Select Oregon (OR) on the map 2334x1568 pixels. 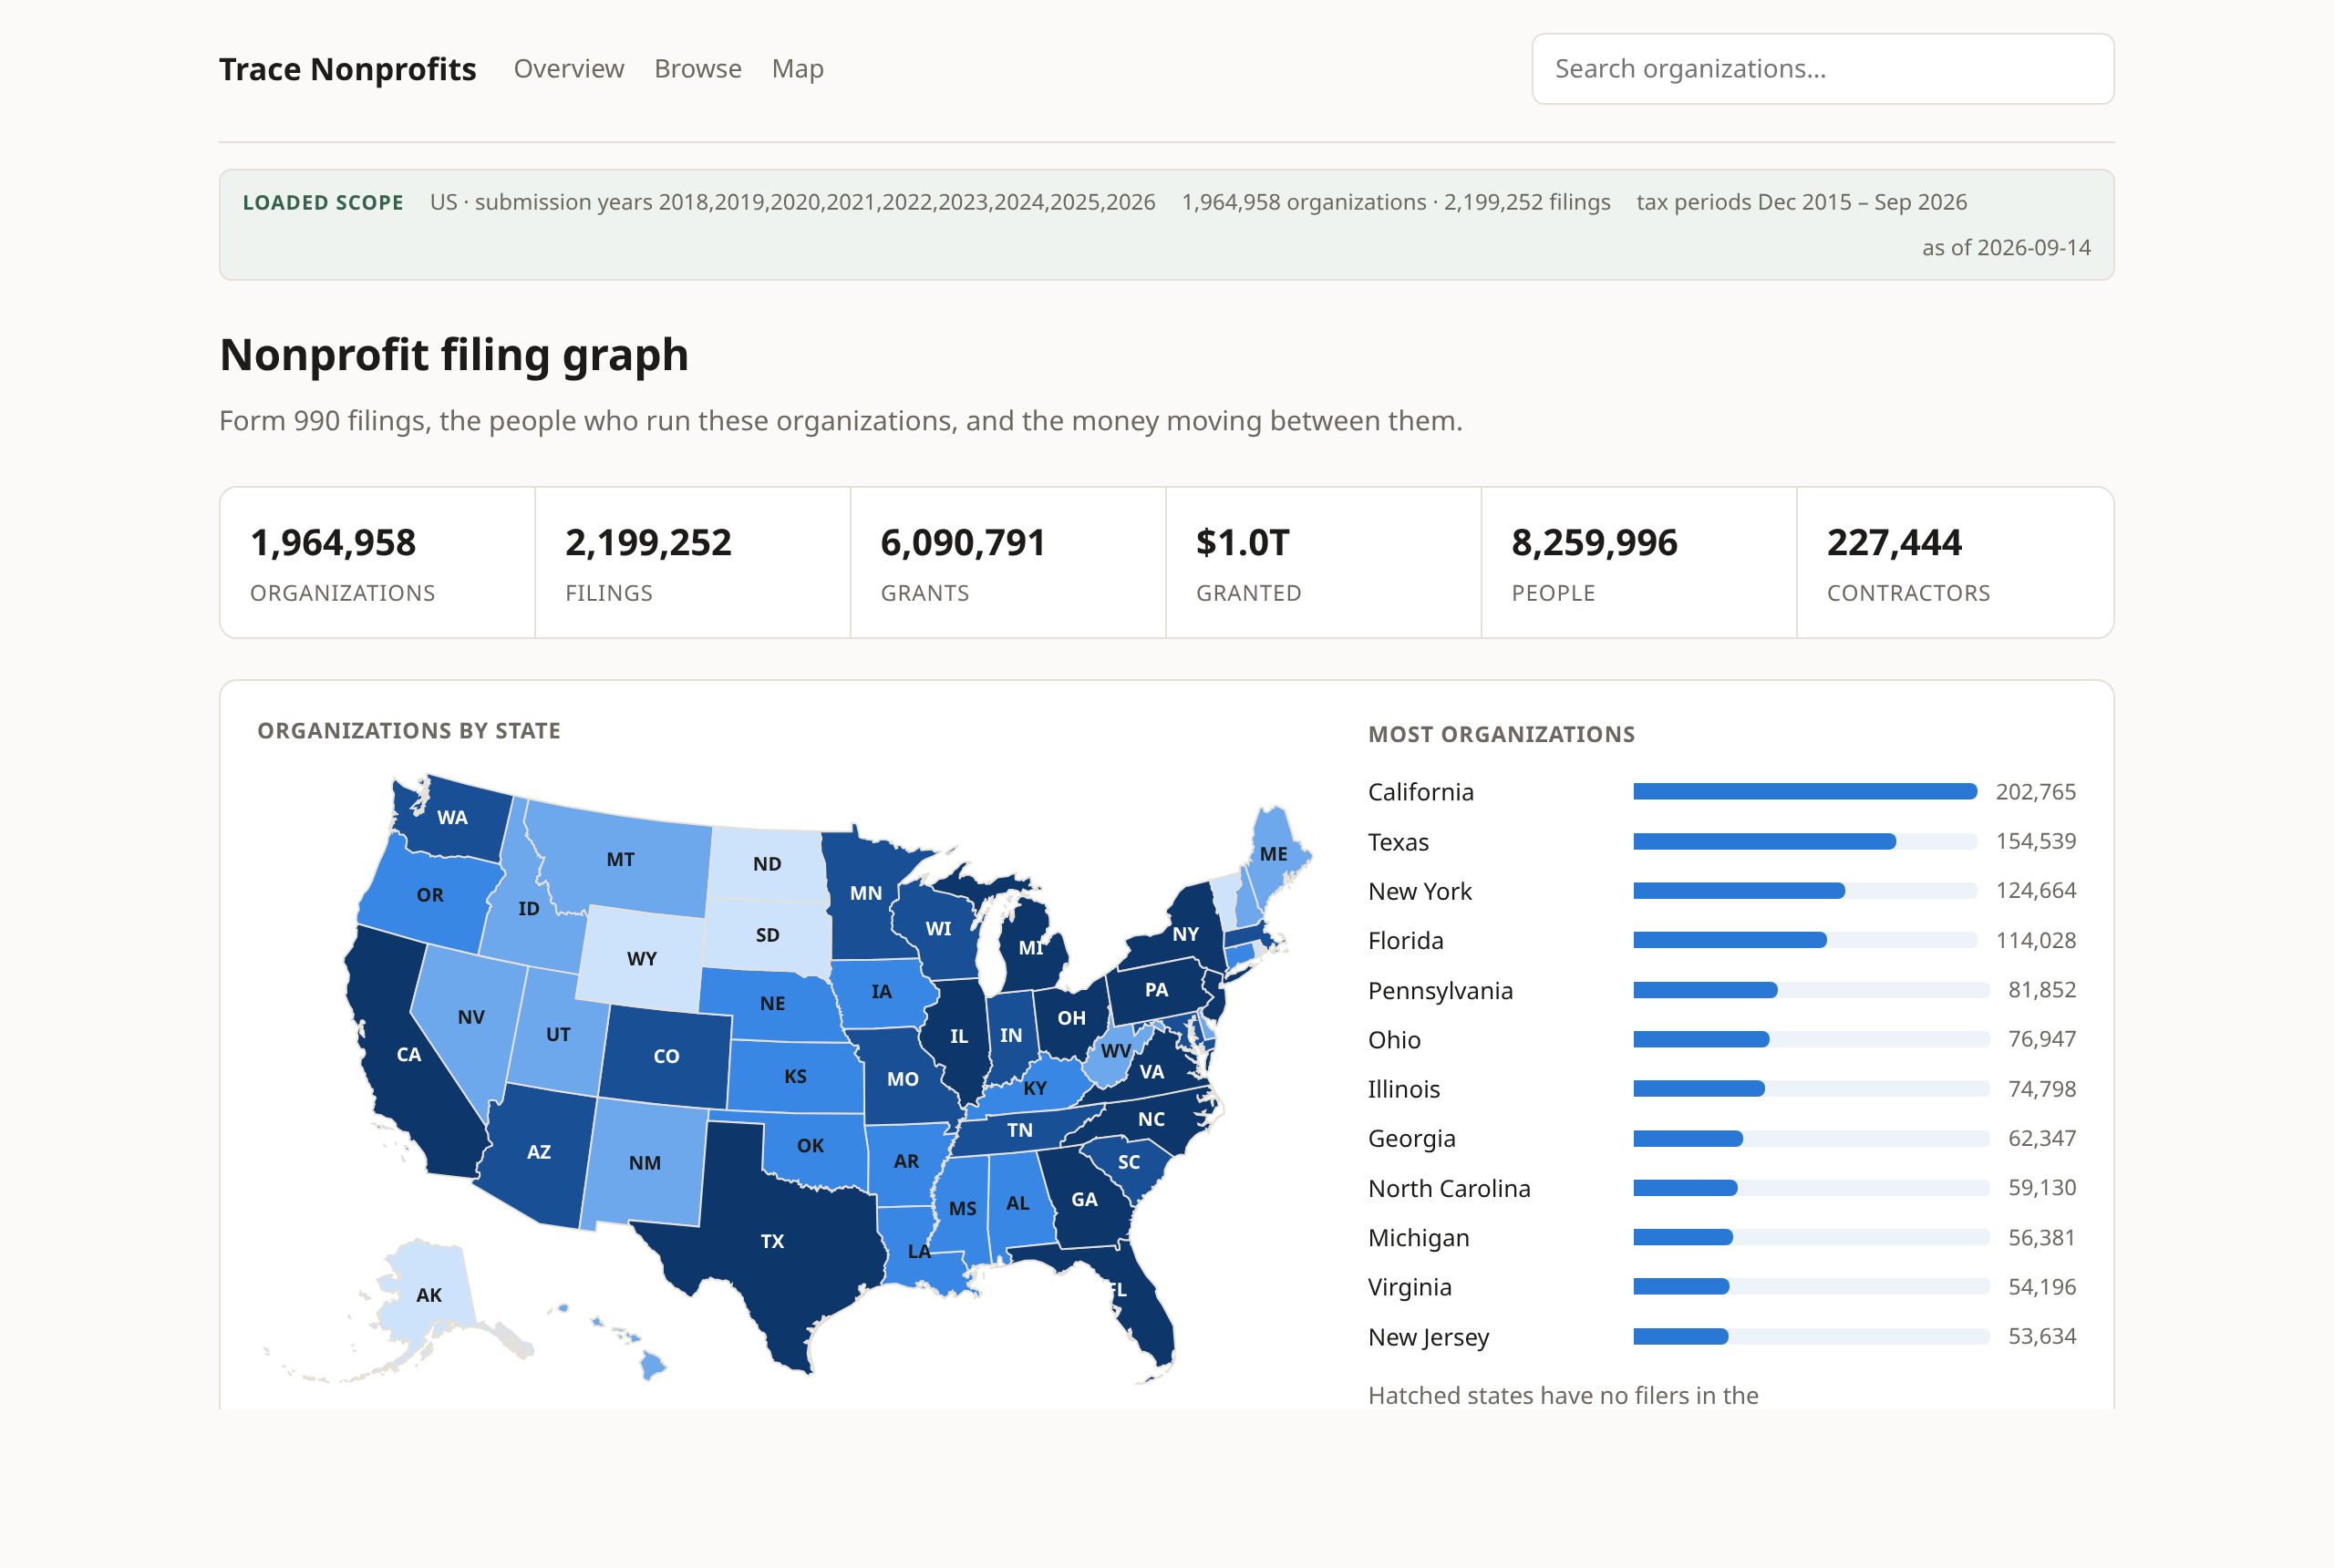(430, 895)
